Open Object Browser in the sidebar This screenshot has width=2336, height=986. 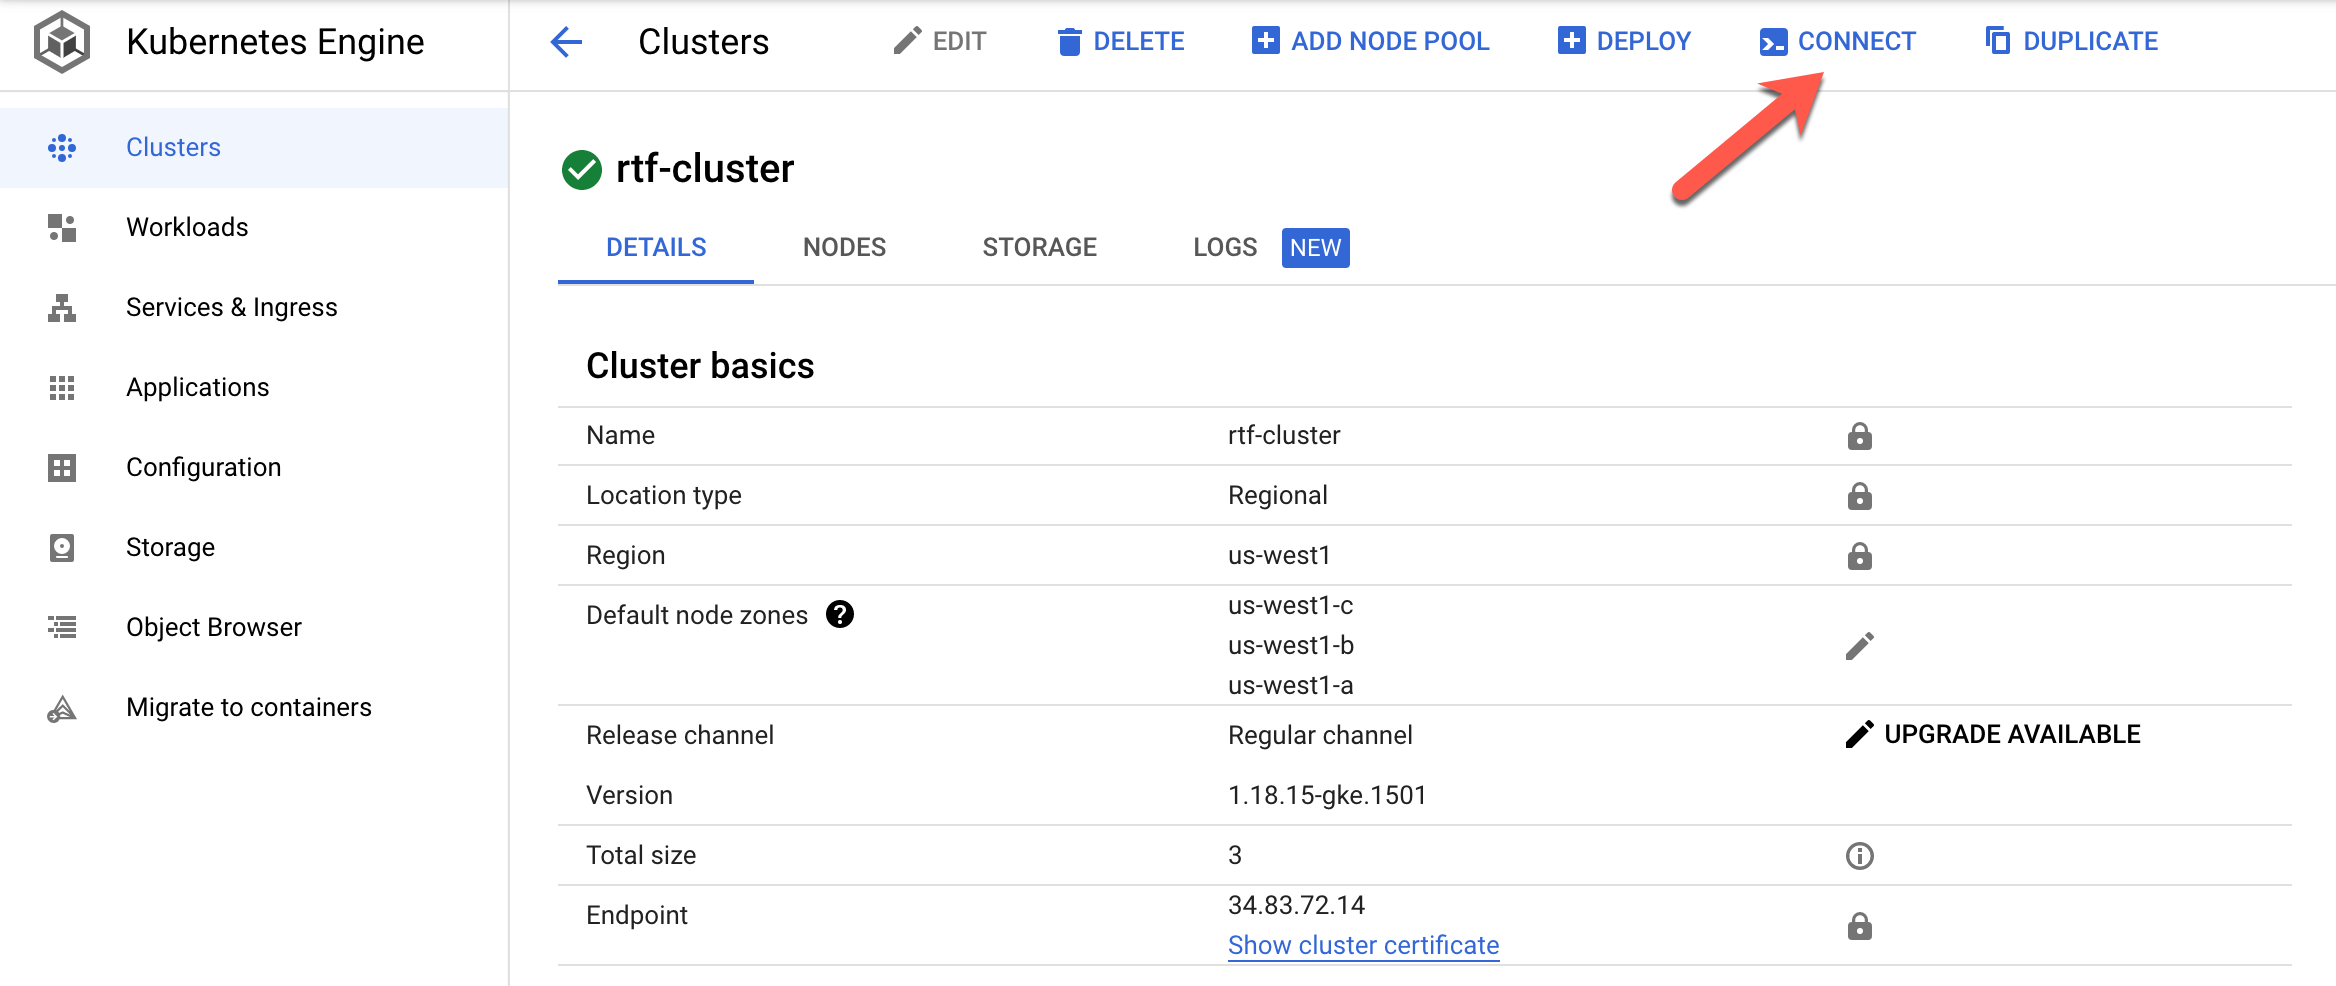coord(254,628)
